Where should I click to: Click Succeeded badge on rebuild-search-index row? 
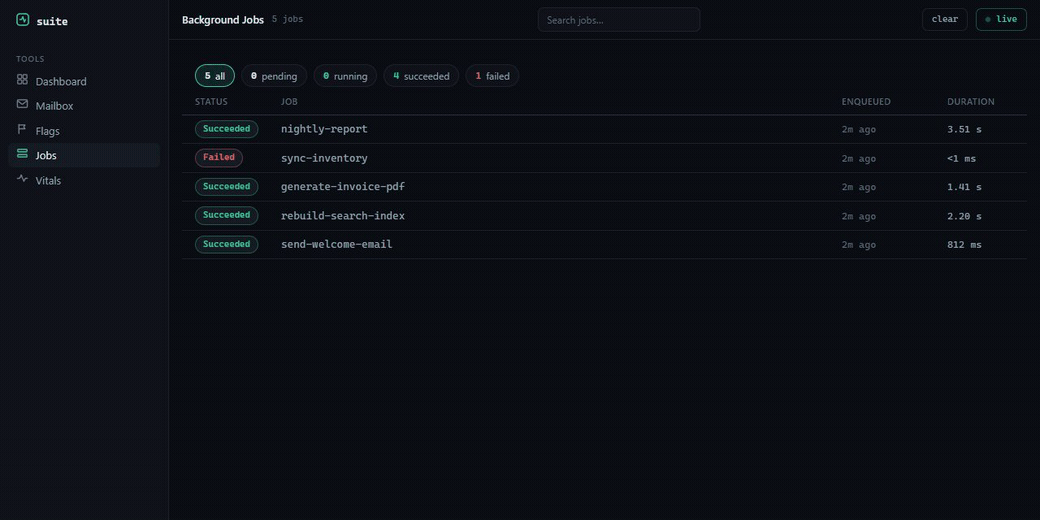(x=226, y=215)
